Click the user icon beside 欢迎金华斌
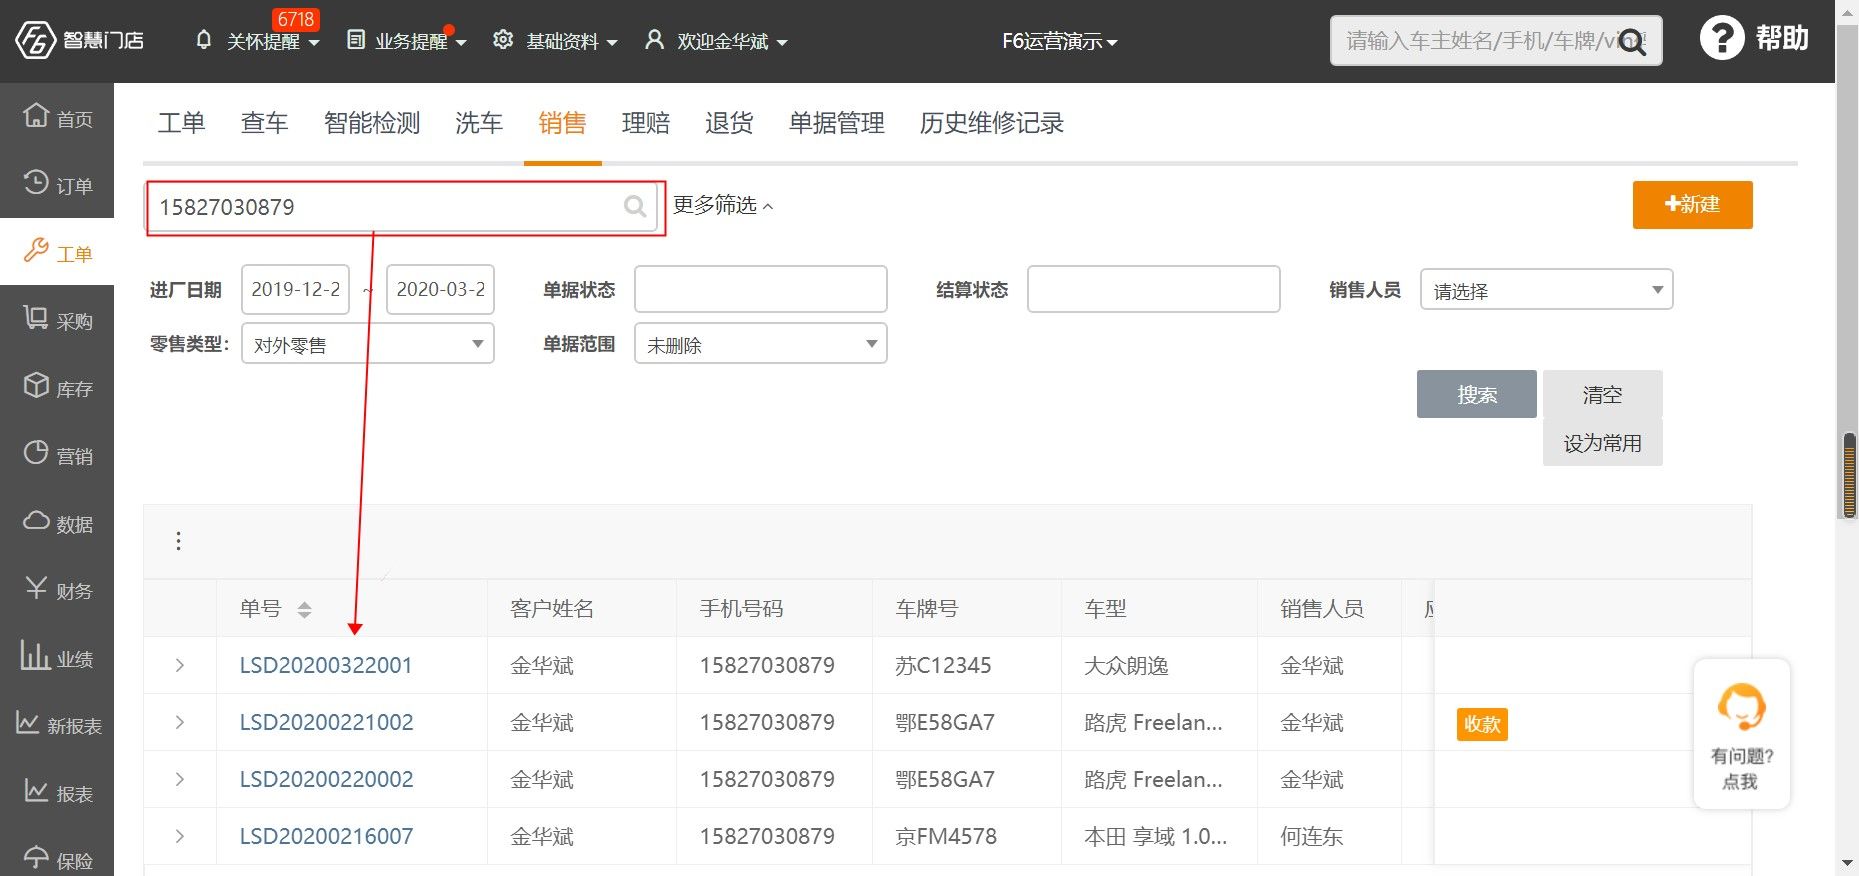Screen dimensions: 1859x876 tap(654, 40)
